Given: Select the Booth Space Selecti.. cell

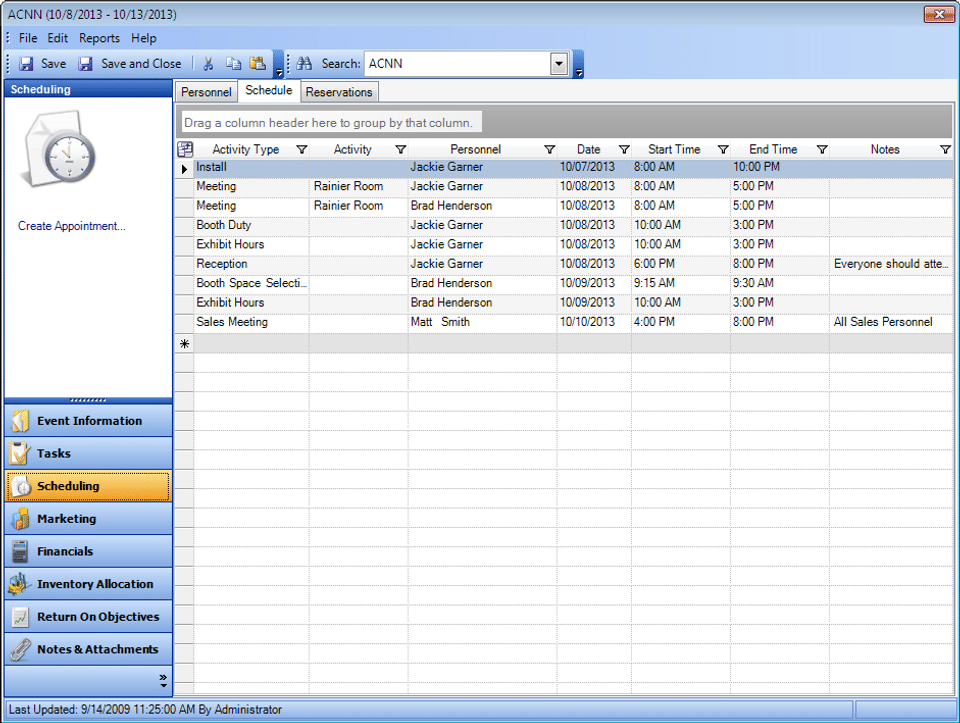Looking at the screenshot, I should [252, 283].
